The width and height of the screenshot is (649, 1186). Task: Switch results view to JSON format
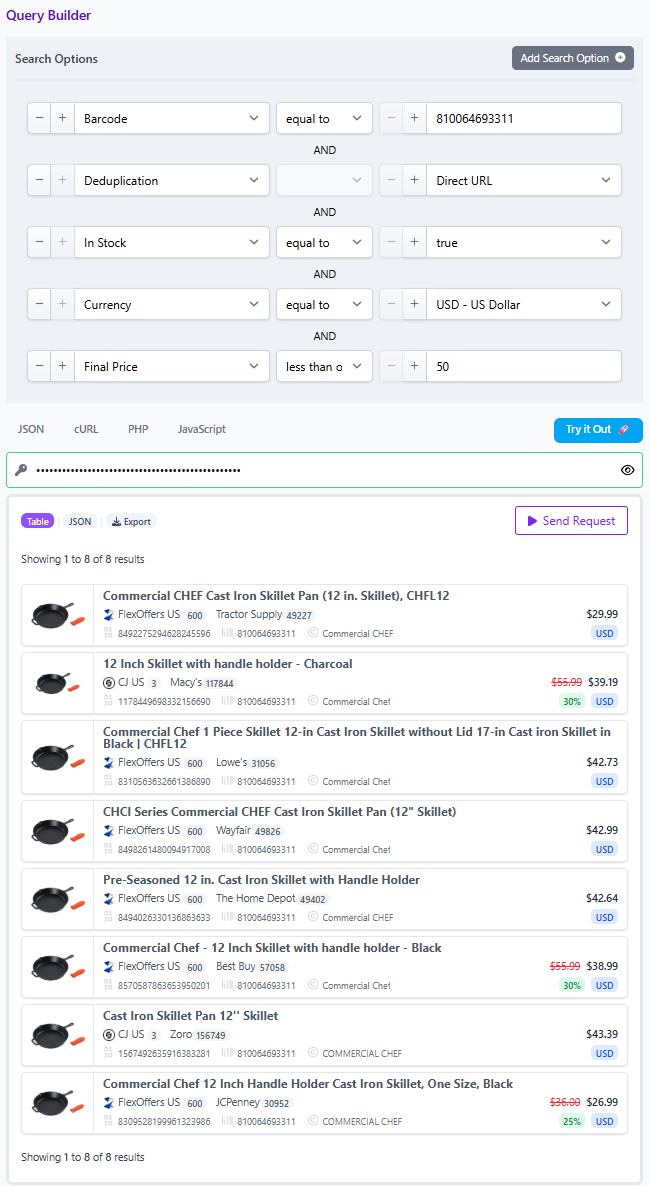[80, 521]
